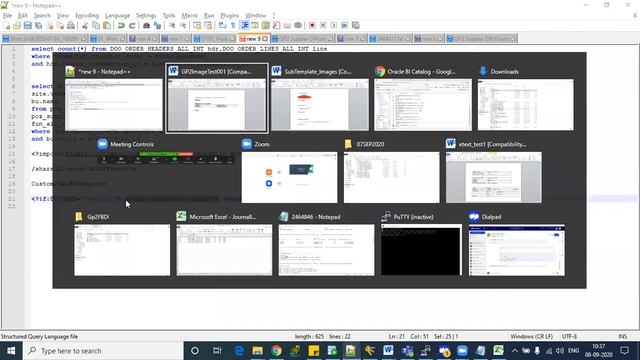Save the current document via toolbar
This screenshot has height=360, width=640.
pos(27,26)
